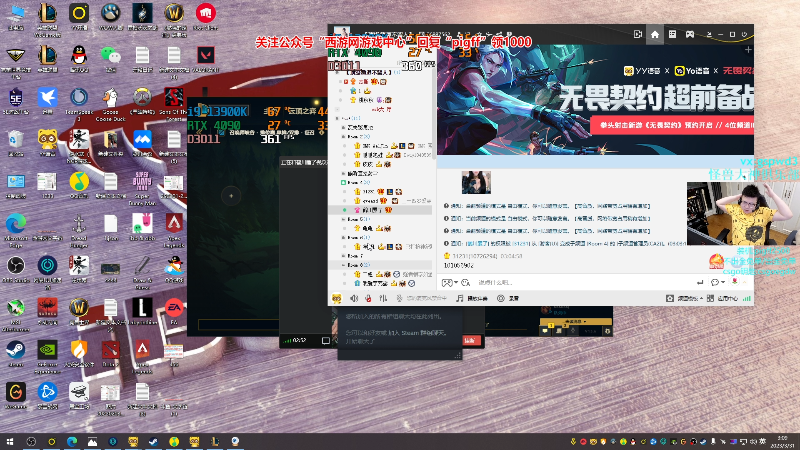Open the WeChat desktop icon

(x=110, y=59)
